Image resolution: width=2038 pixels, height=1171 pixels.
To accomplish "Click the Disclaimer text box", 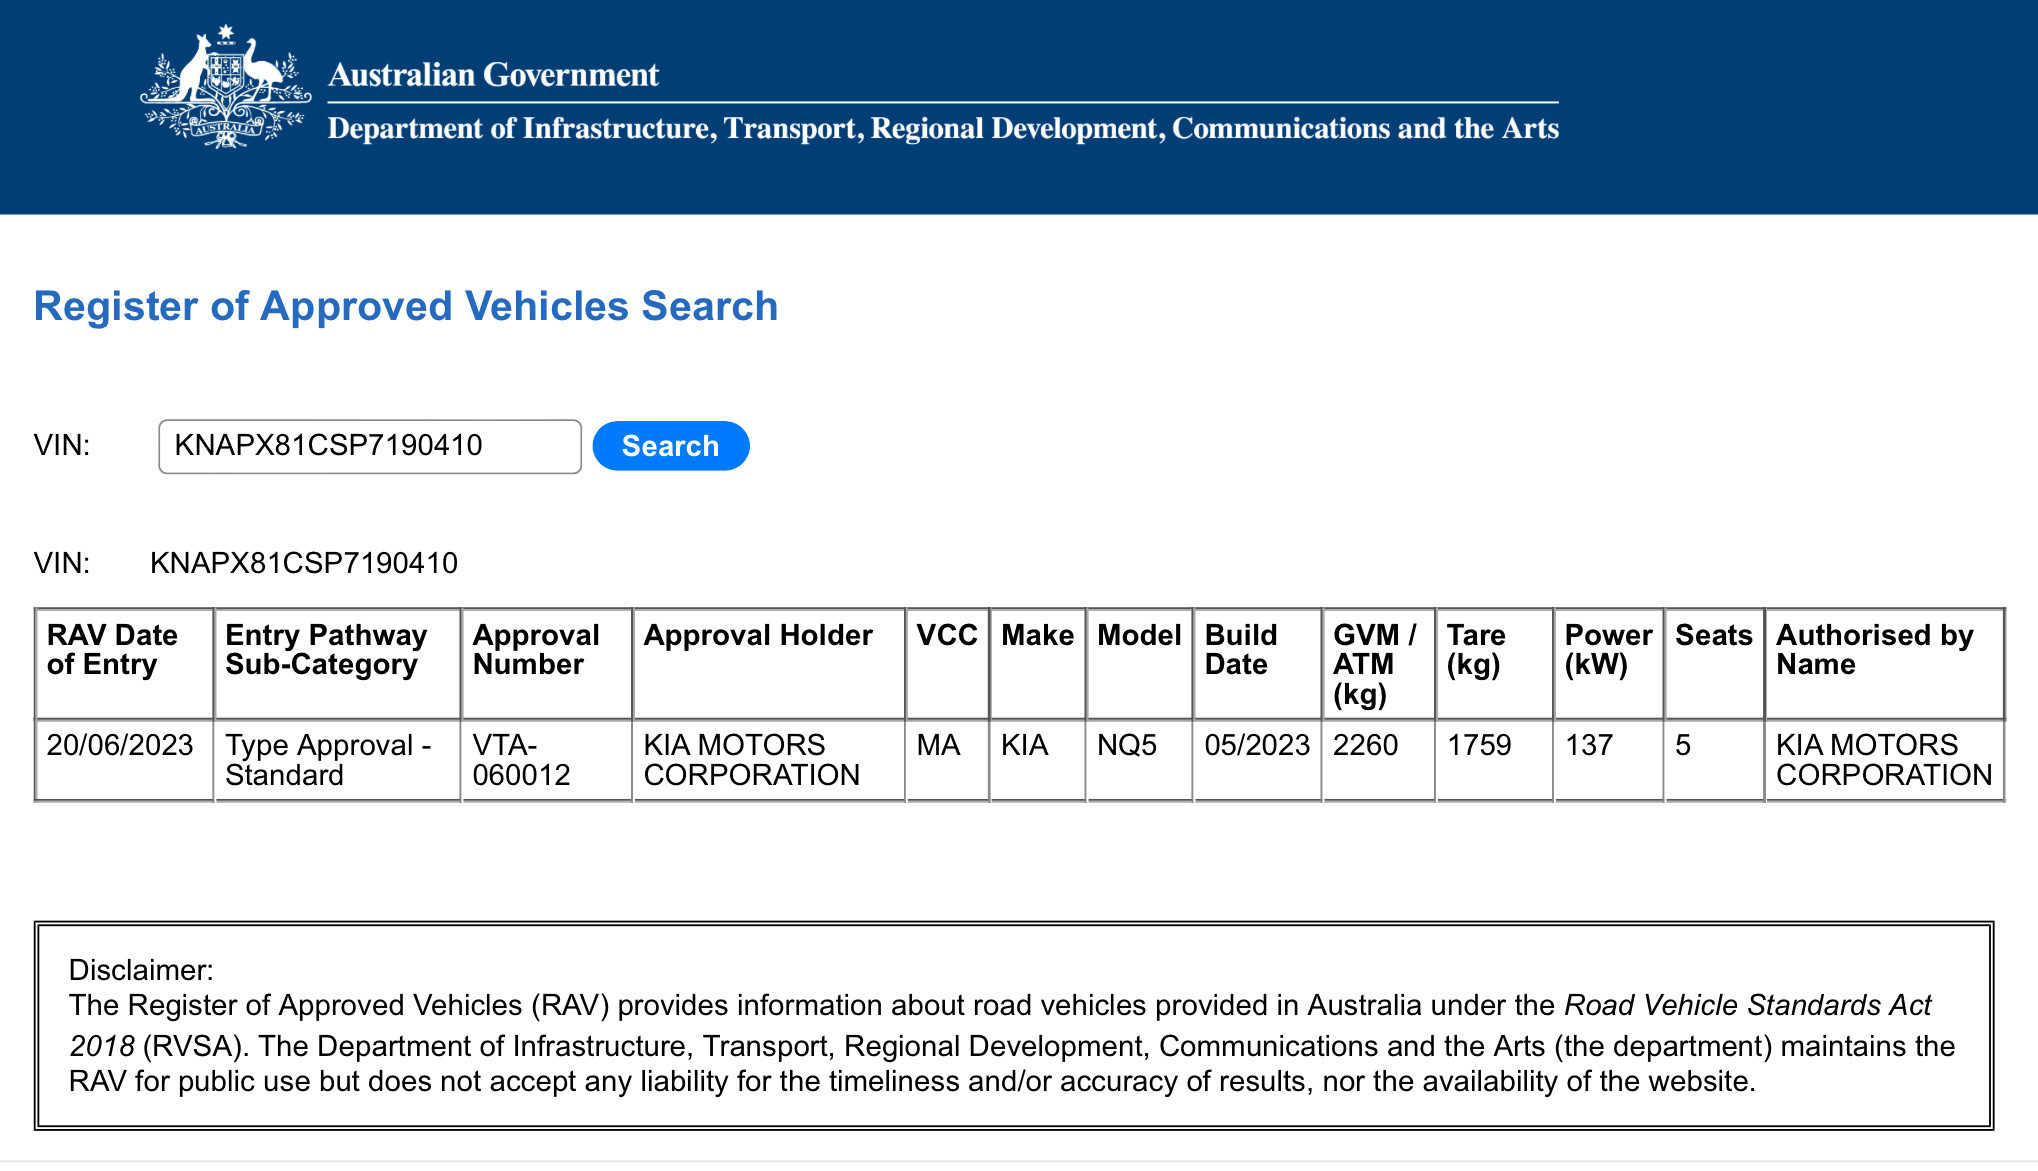I will [x=1013, y=1026].
